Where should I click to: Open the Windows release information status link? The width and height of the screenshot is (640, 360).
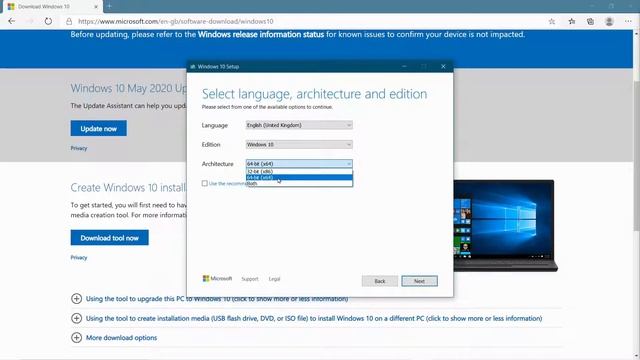tap(261, 35)
